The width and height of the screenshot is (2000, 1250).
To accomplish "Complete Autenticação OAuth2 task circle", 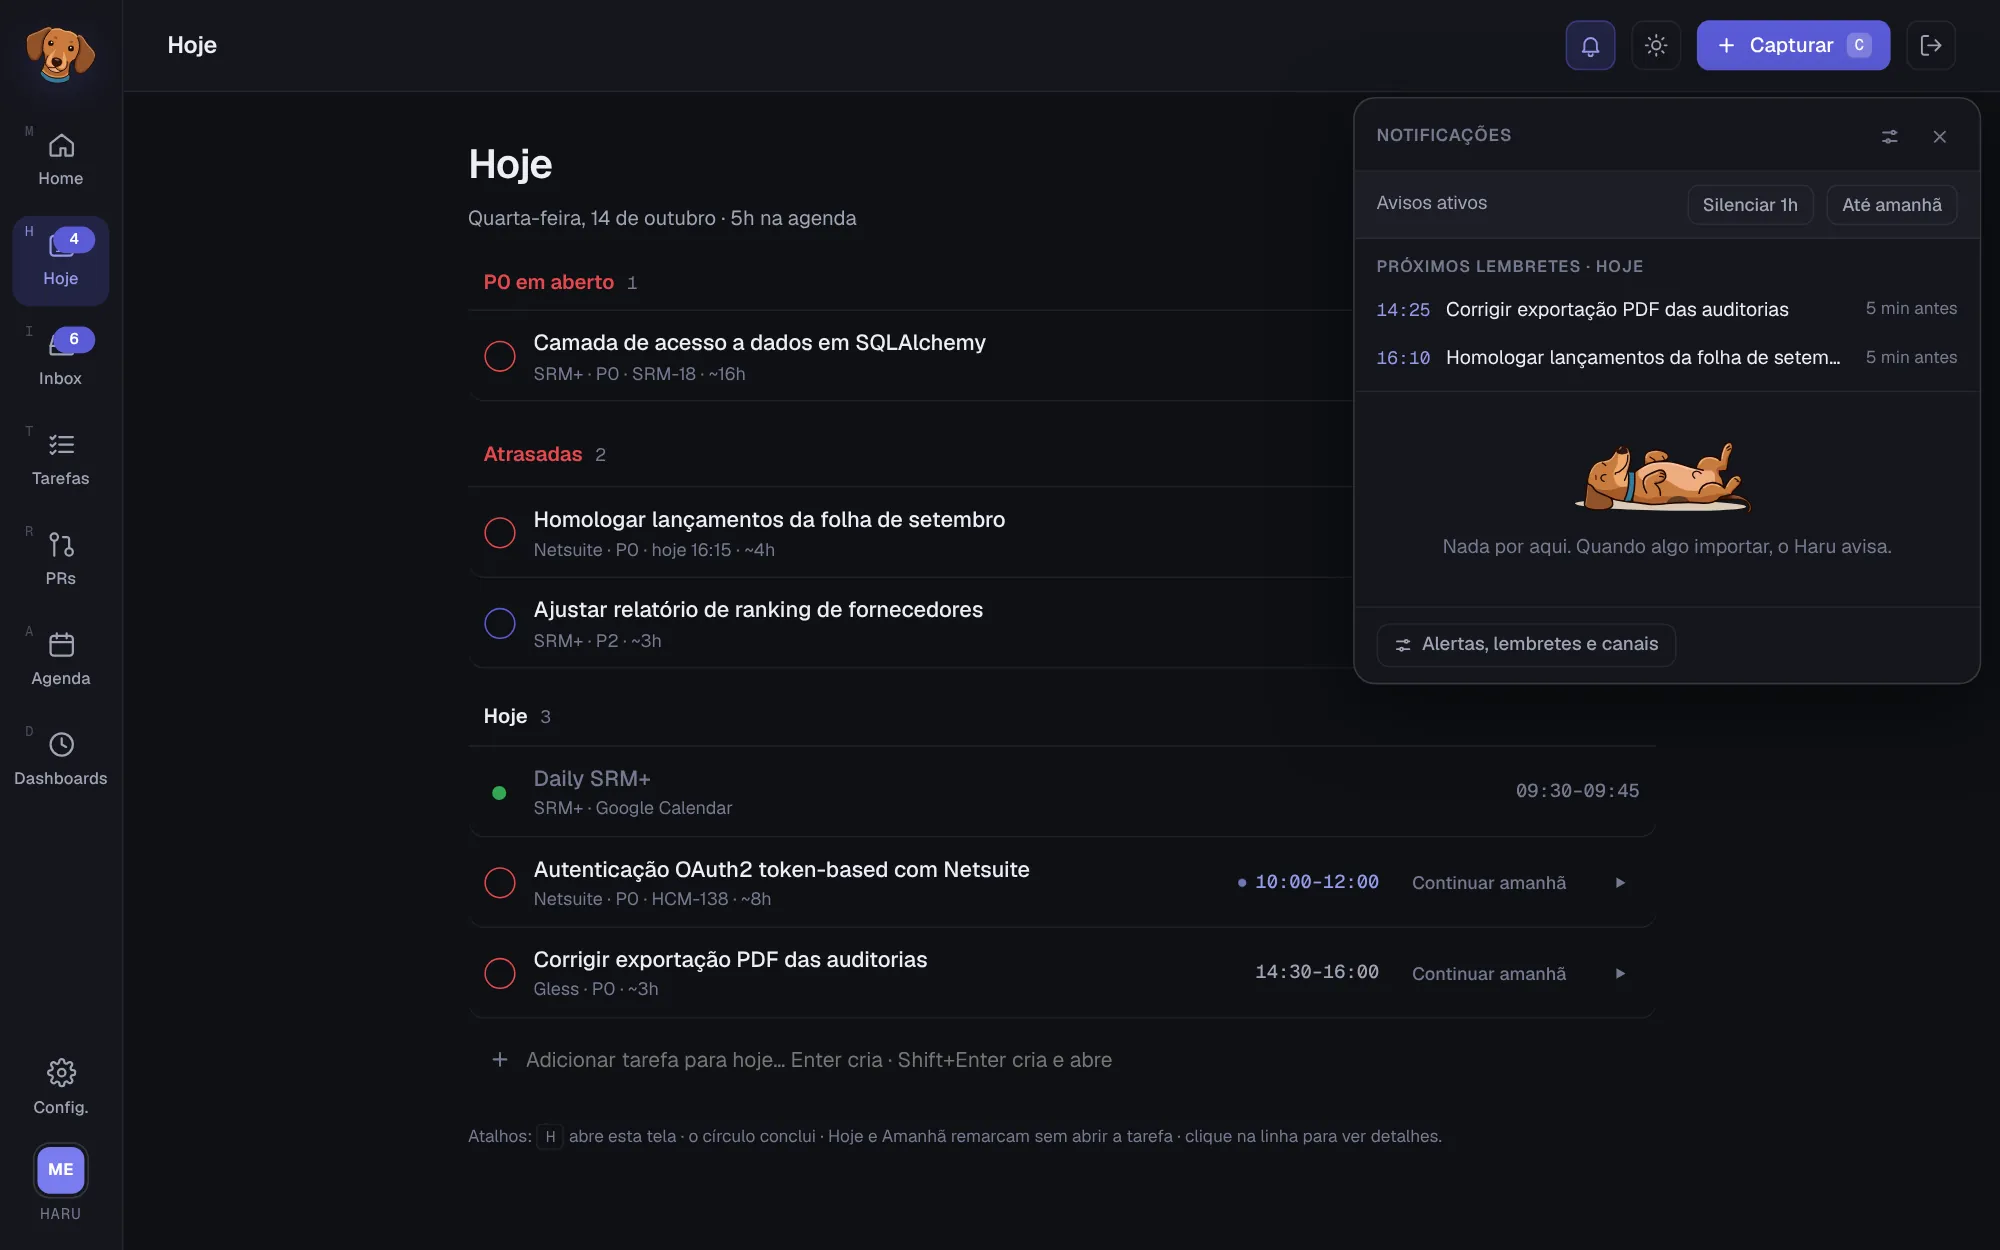I will (x=500, y=882).
